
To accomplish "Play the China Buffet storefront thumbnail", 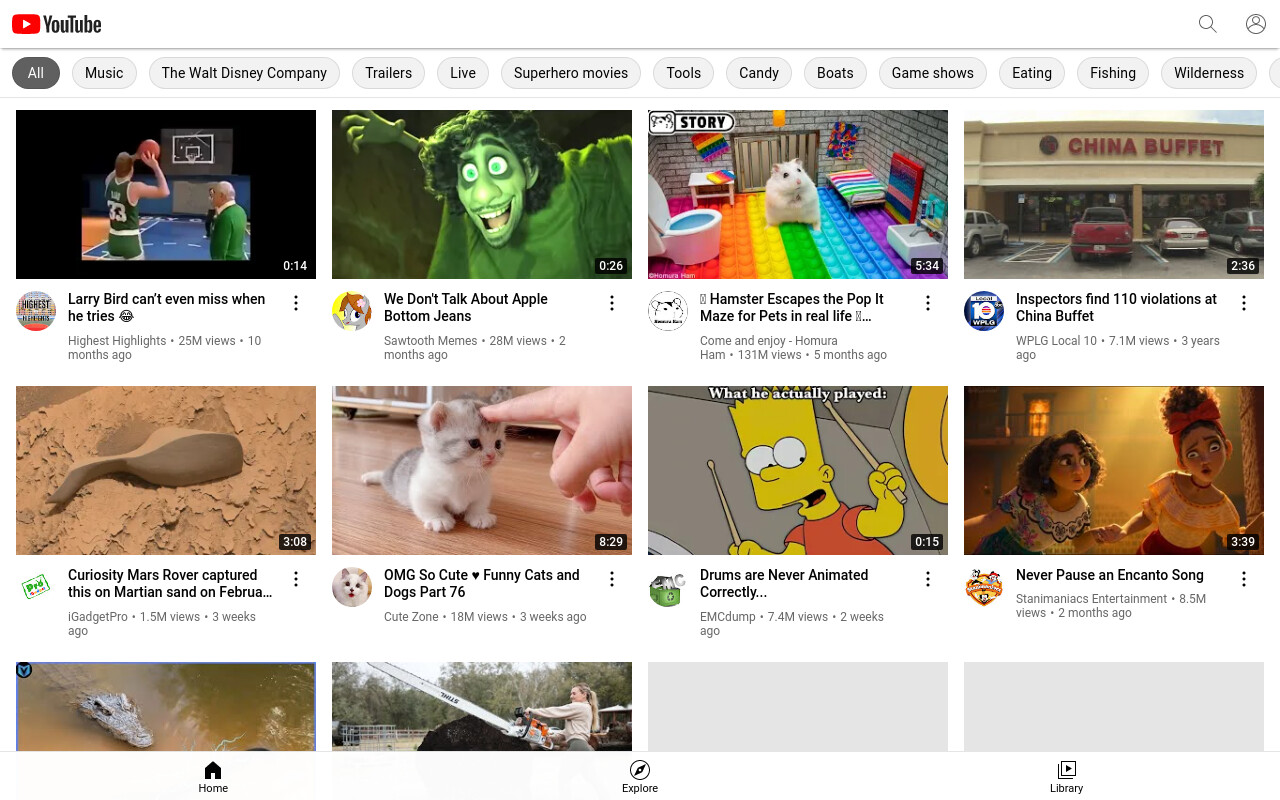I will tap(1114, 194).
